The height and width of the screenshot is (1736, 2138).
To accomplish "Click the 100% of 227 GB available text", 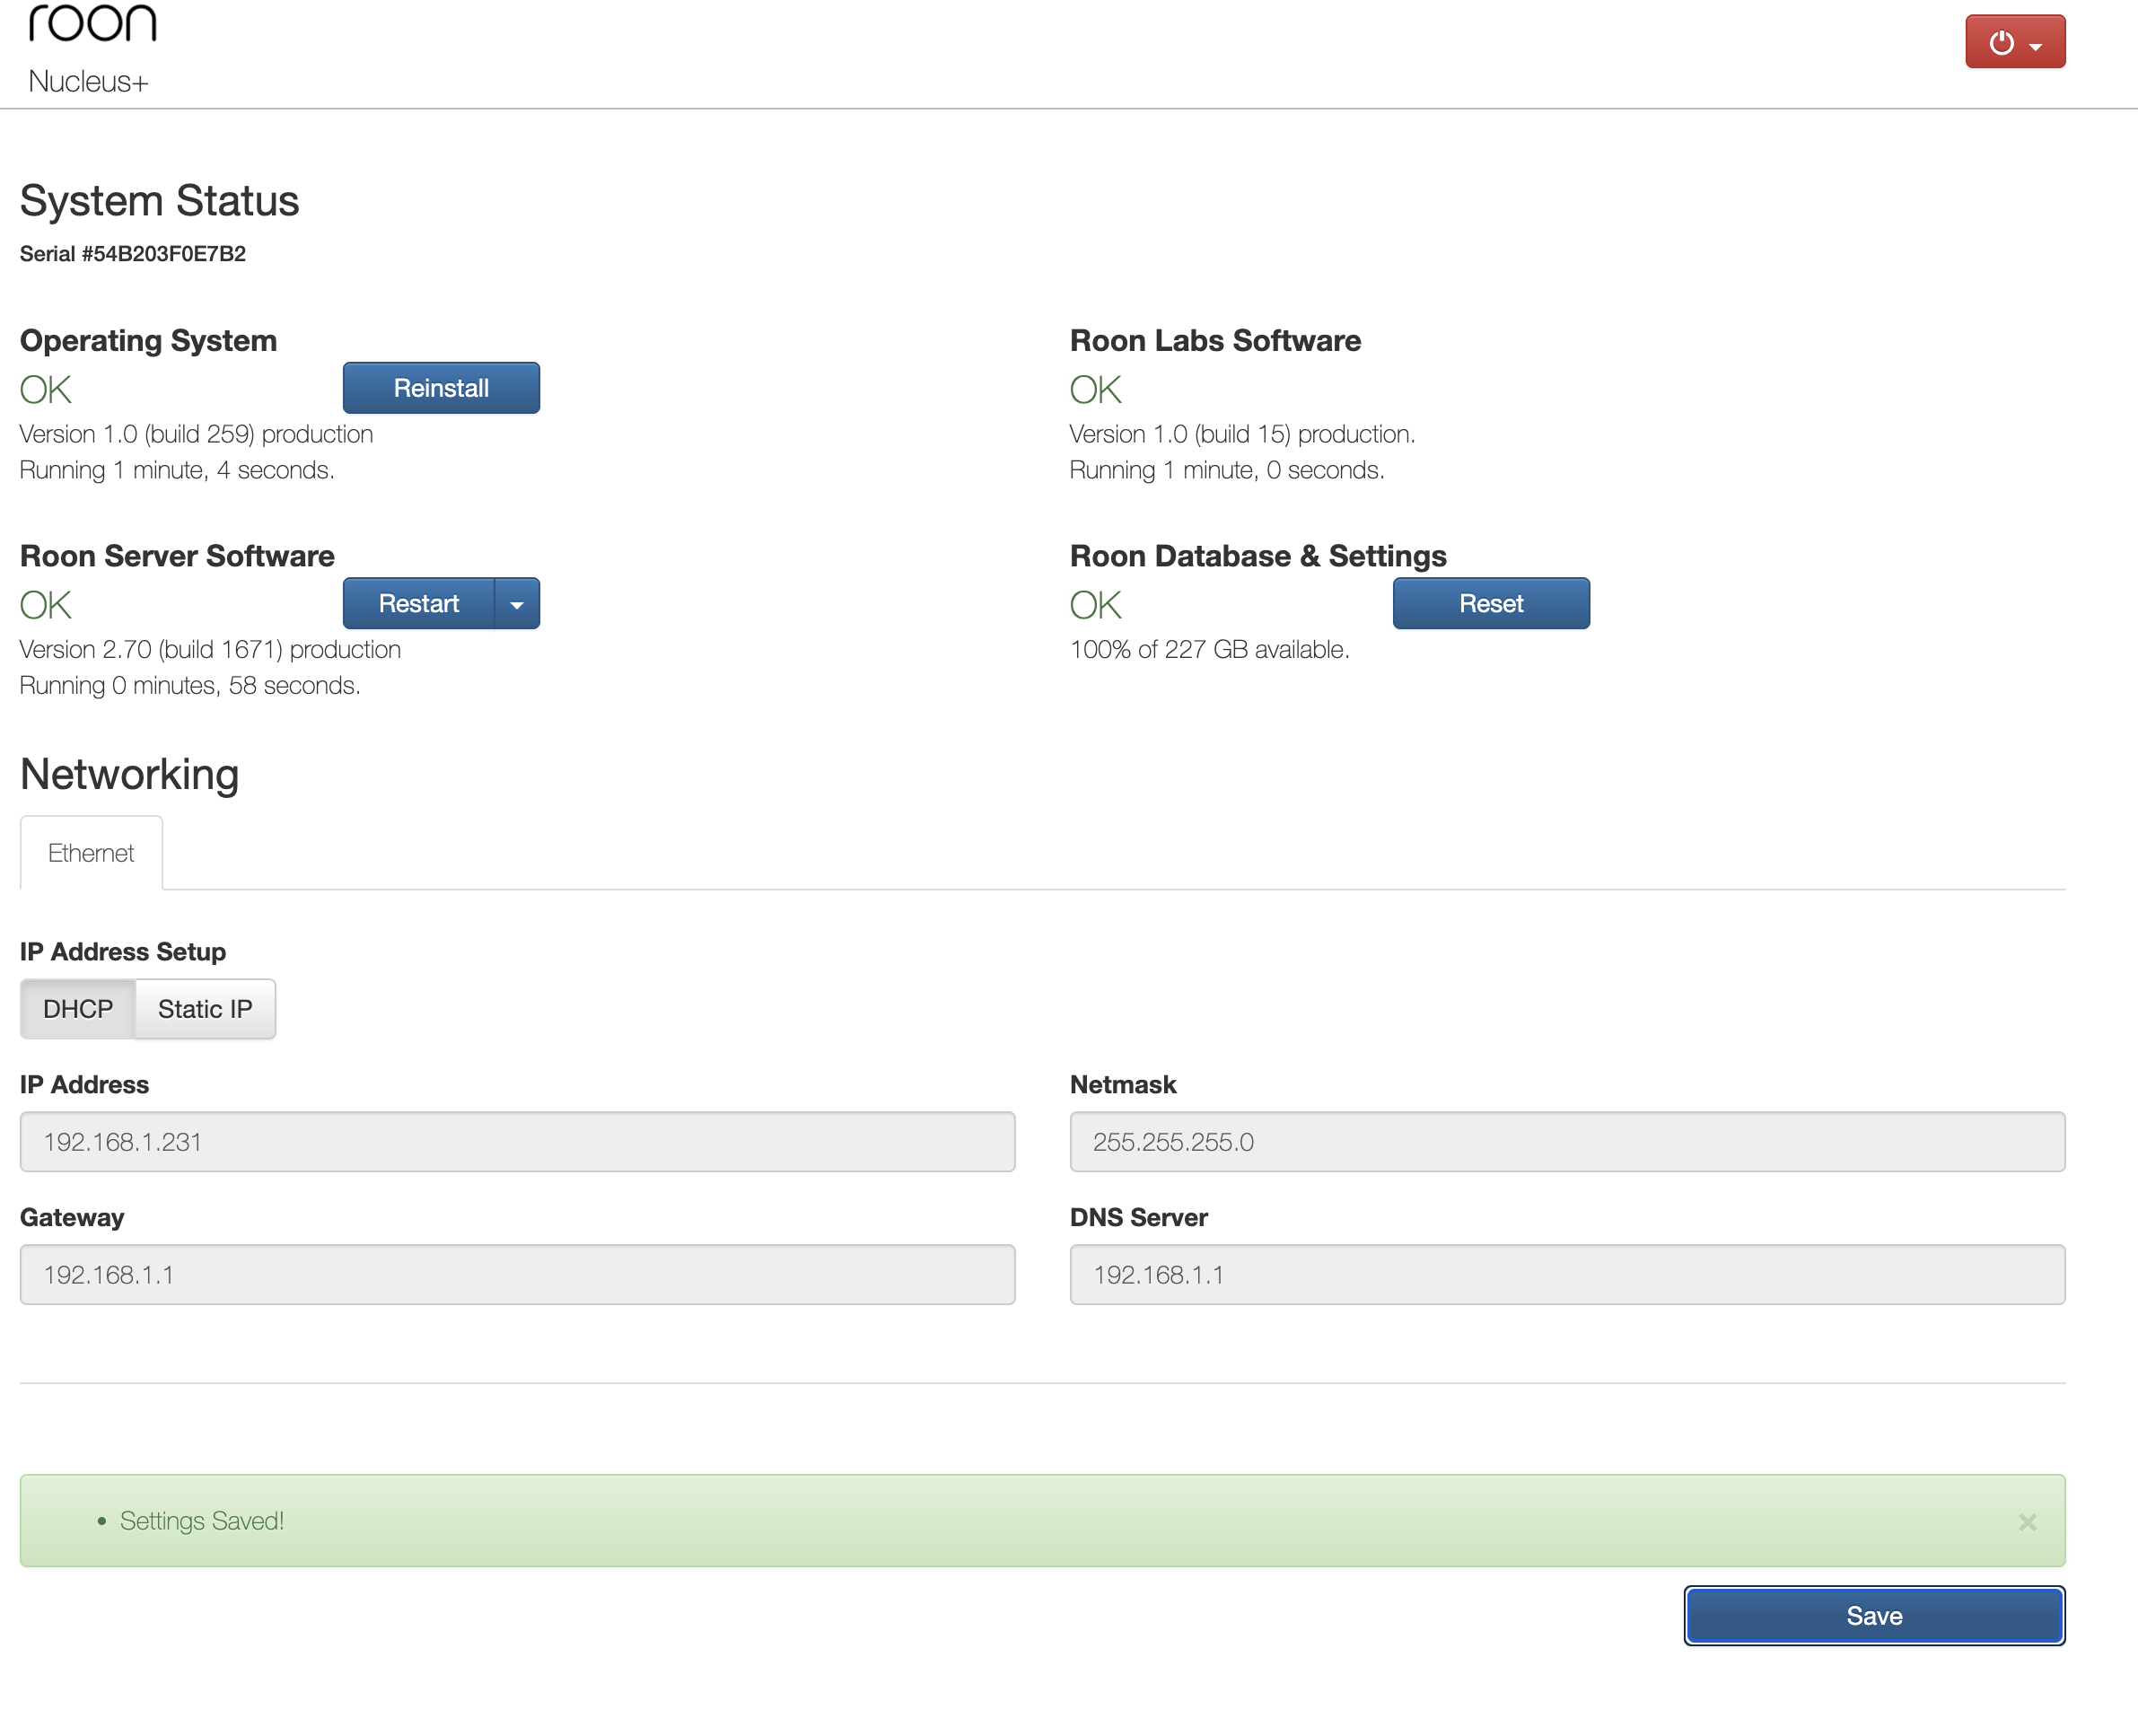I will (1210, 650).
